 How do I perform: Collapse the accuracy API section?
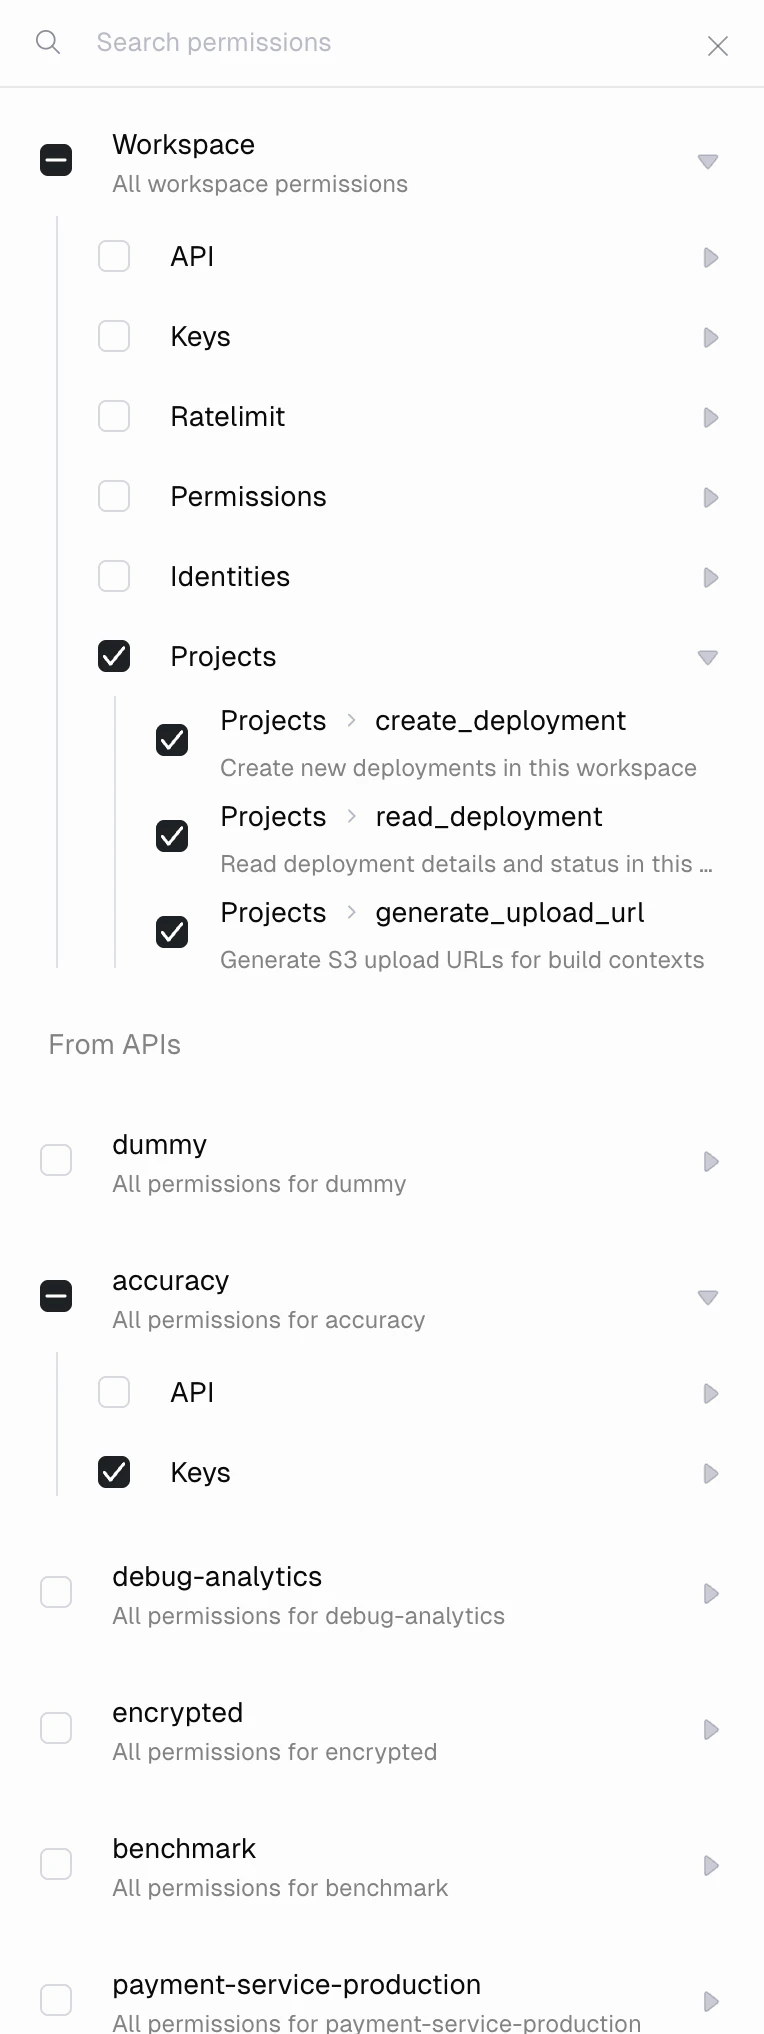(707, 1296)
